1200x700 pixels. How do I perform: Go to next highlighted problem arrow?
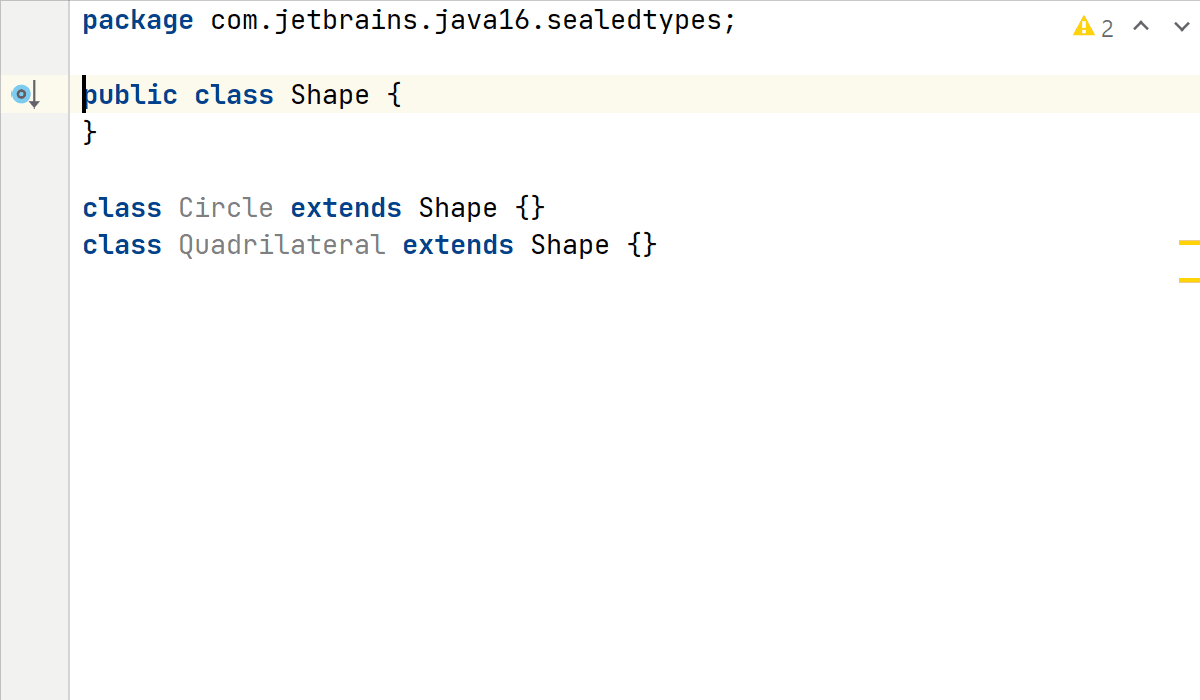point(1181,27)
